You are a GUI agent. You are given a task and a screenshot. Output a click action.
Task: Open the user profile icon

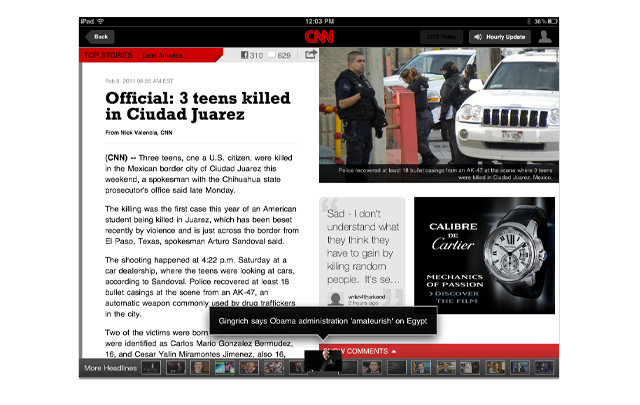click(545, 37)
